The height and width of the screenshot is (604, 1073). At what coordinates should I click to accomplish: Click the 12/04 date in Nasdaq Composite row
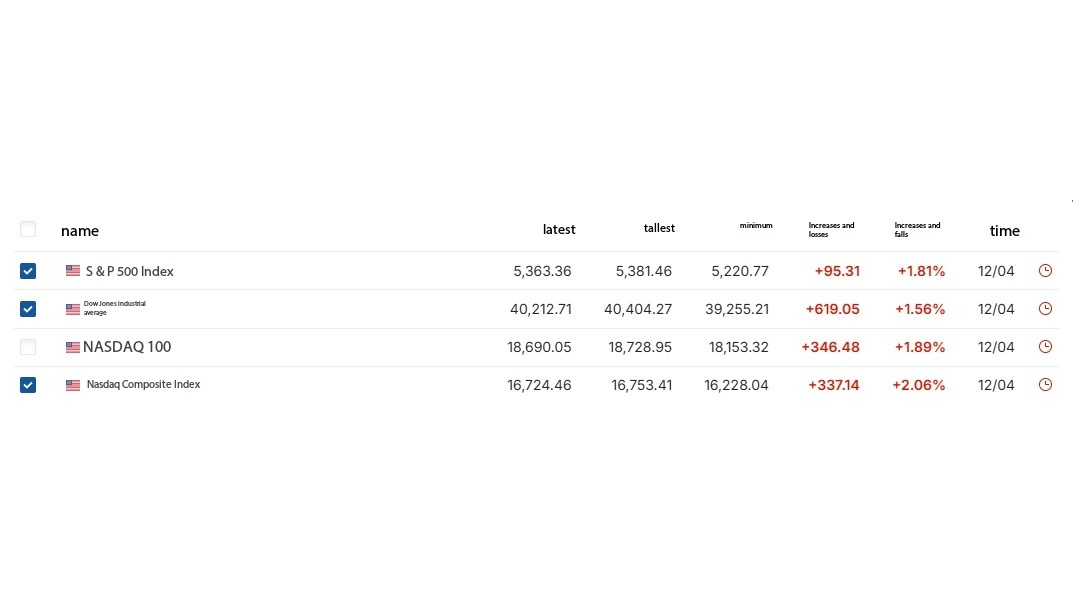pos(996,386)
